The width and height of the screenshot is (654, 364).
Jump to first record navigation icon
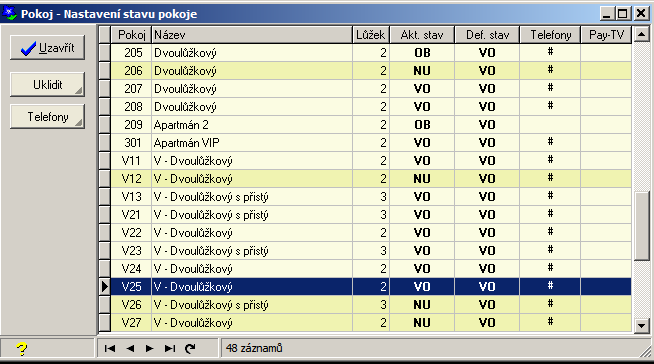click(x=110, y=348)
